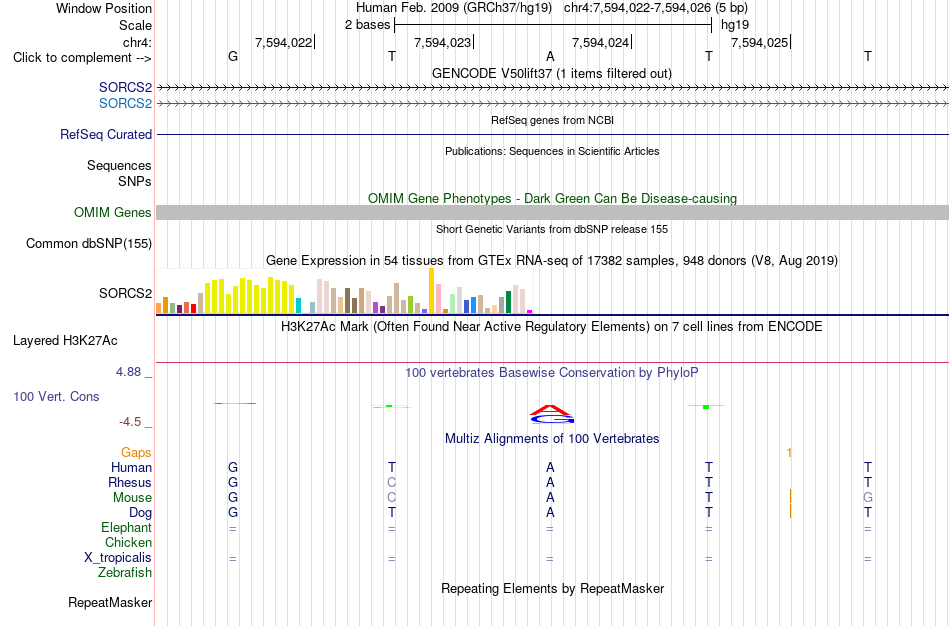Click the 'Click to complement -->' label
This screenshot has width=950, height=626.
click(x=82, y=58)
